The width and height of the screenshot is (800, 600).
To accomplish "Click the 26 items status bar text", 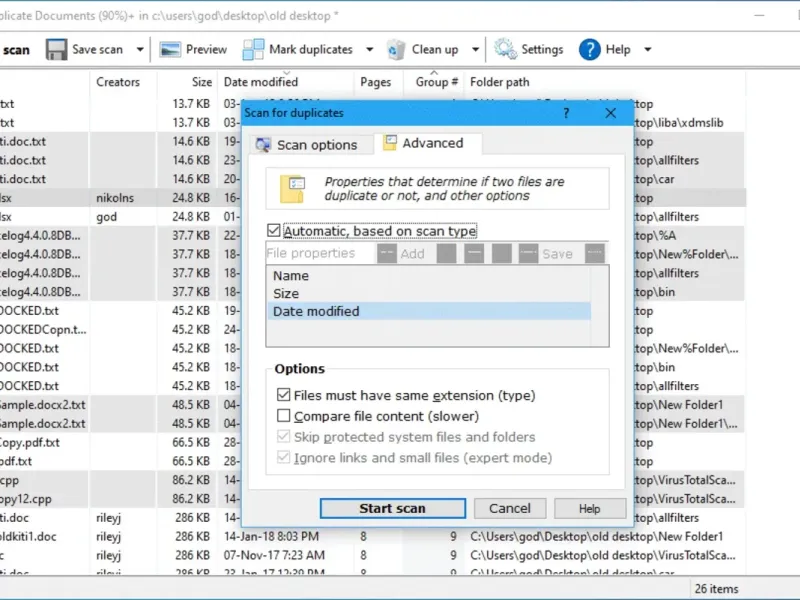I will click(x=716, y=589).
